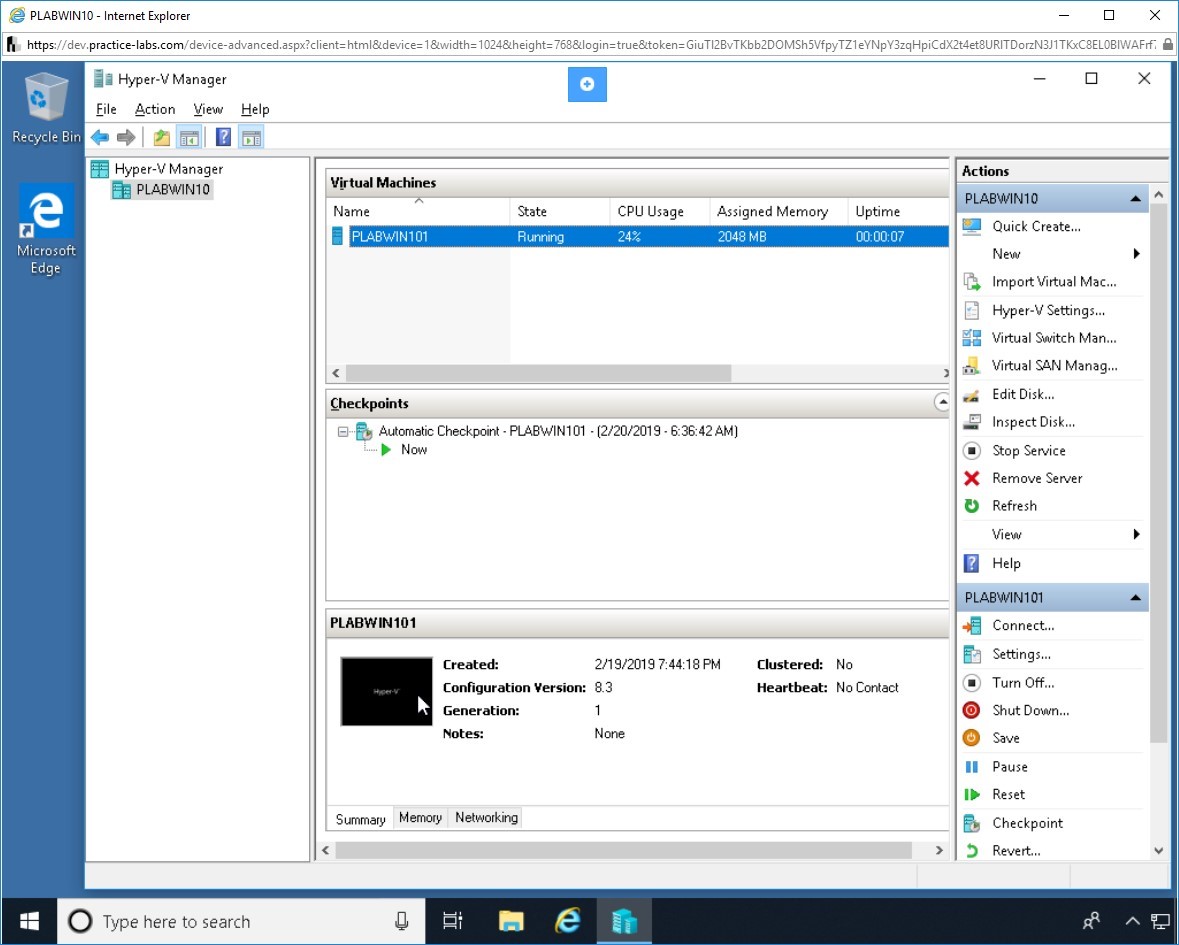Collapse the PLABWIN10 actions section
This screenshot has height=945, width=1179.
1135,198
